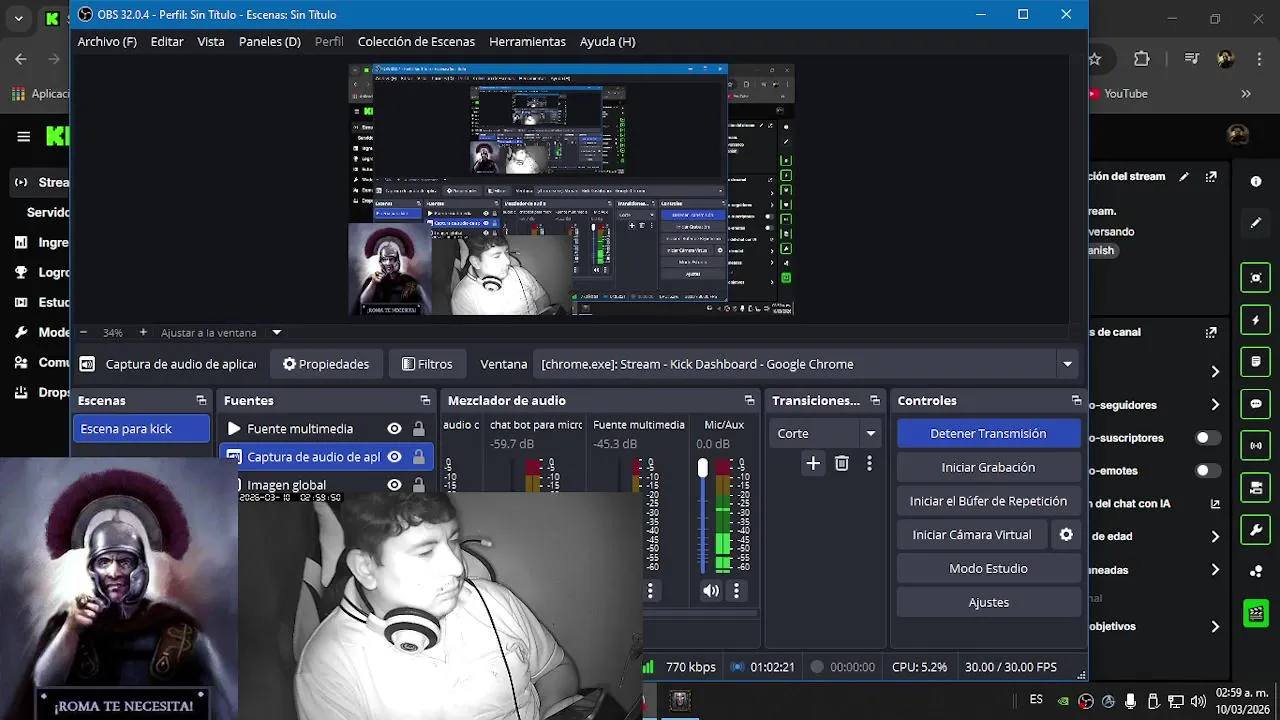Click Kick sidebar lightning bolt icon

(1256, 320)
